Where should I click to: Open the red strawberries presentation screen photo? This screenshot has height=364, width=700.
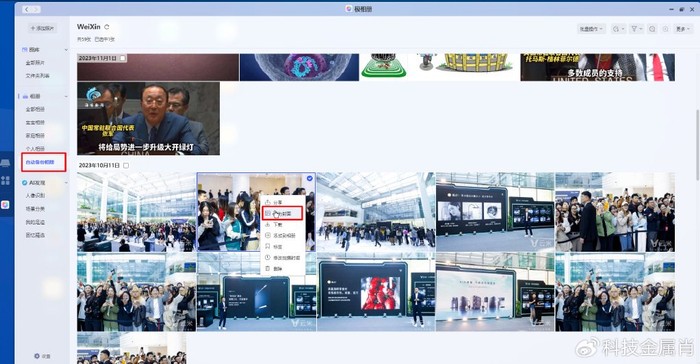[376, 292]
